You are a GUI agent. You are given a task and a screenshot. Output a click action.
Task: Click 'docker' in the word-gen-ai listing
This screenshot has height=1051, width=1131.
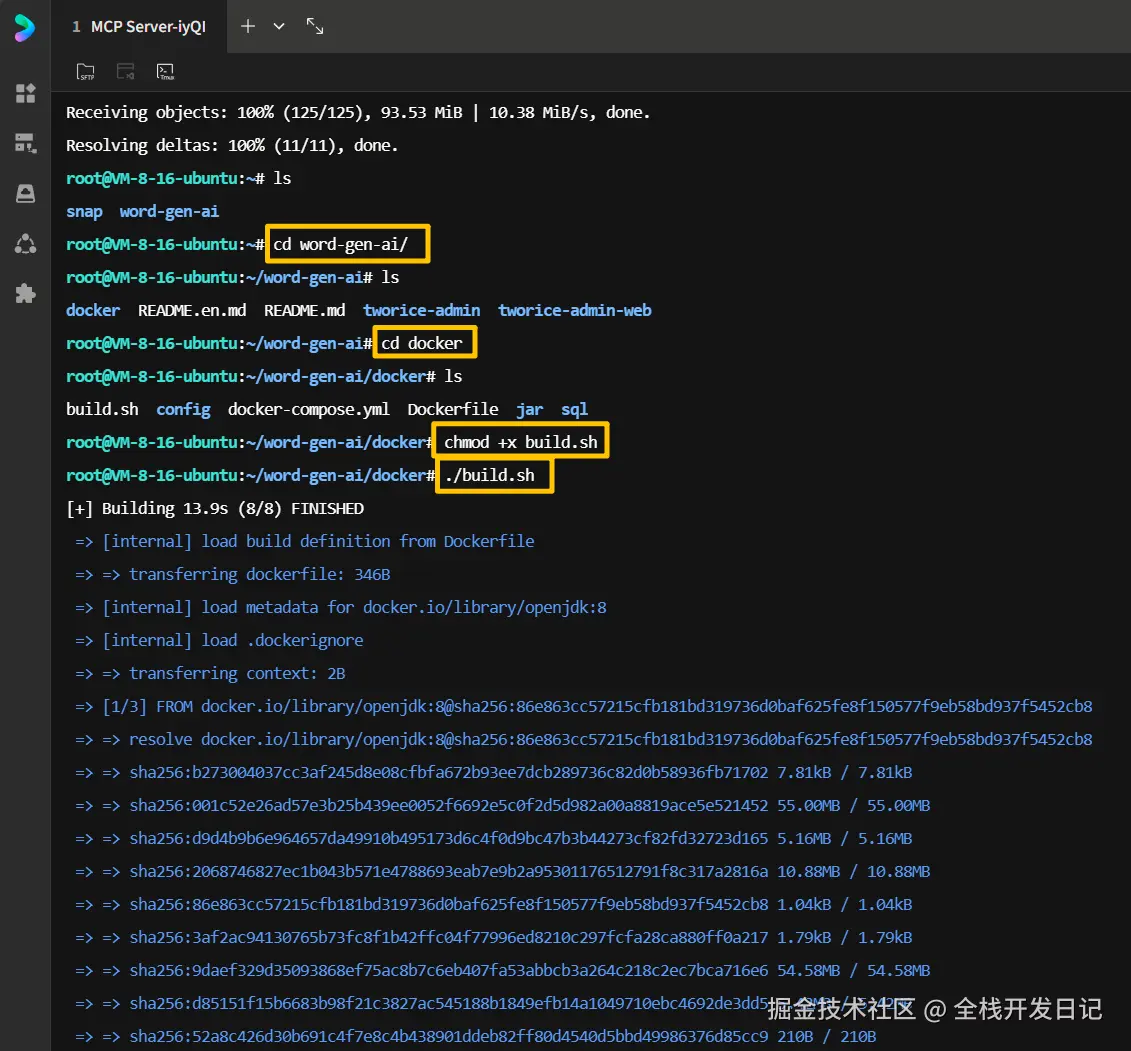pyautogui.click(x=92, y=310)
